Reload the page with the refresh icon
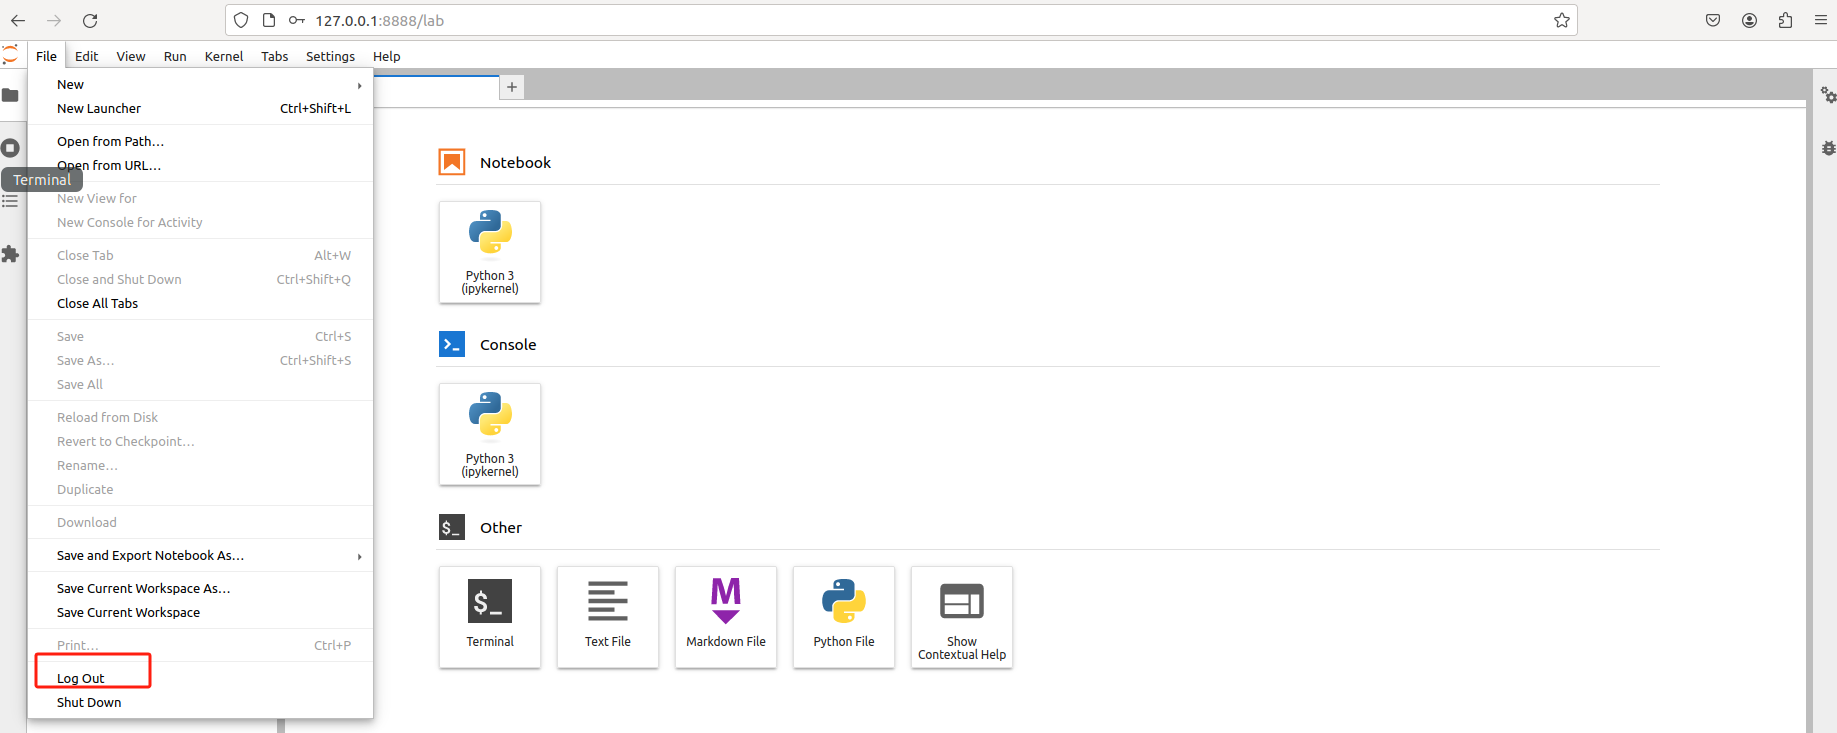The width and height of the screenshot is (1837, 733). [90, 20]
